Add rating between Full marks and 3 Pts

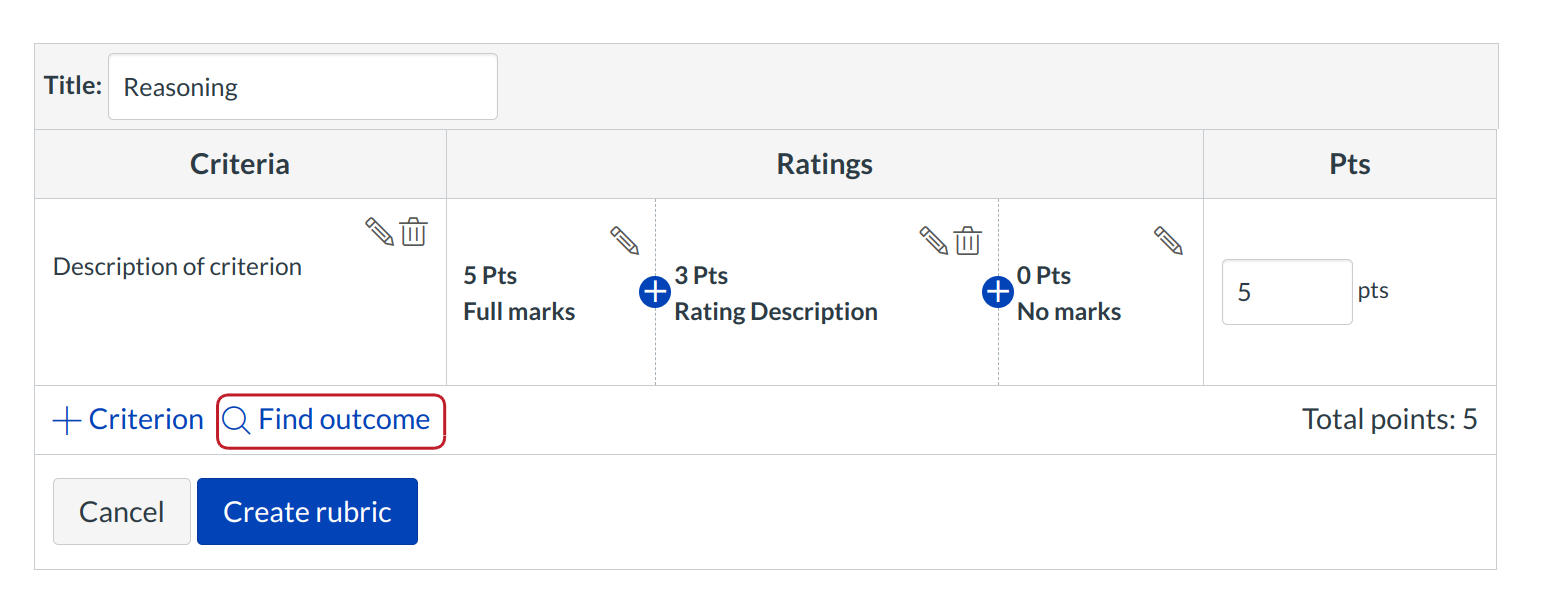[654, 292]
